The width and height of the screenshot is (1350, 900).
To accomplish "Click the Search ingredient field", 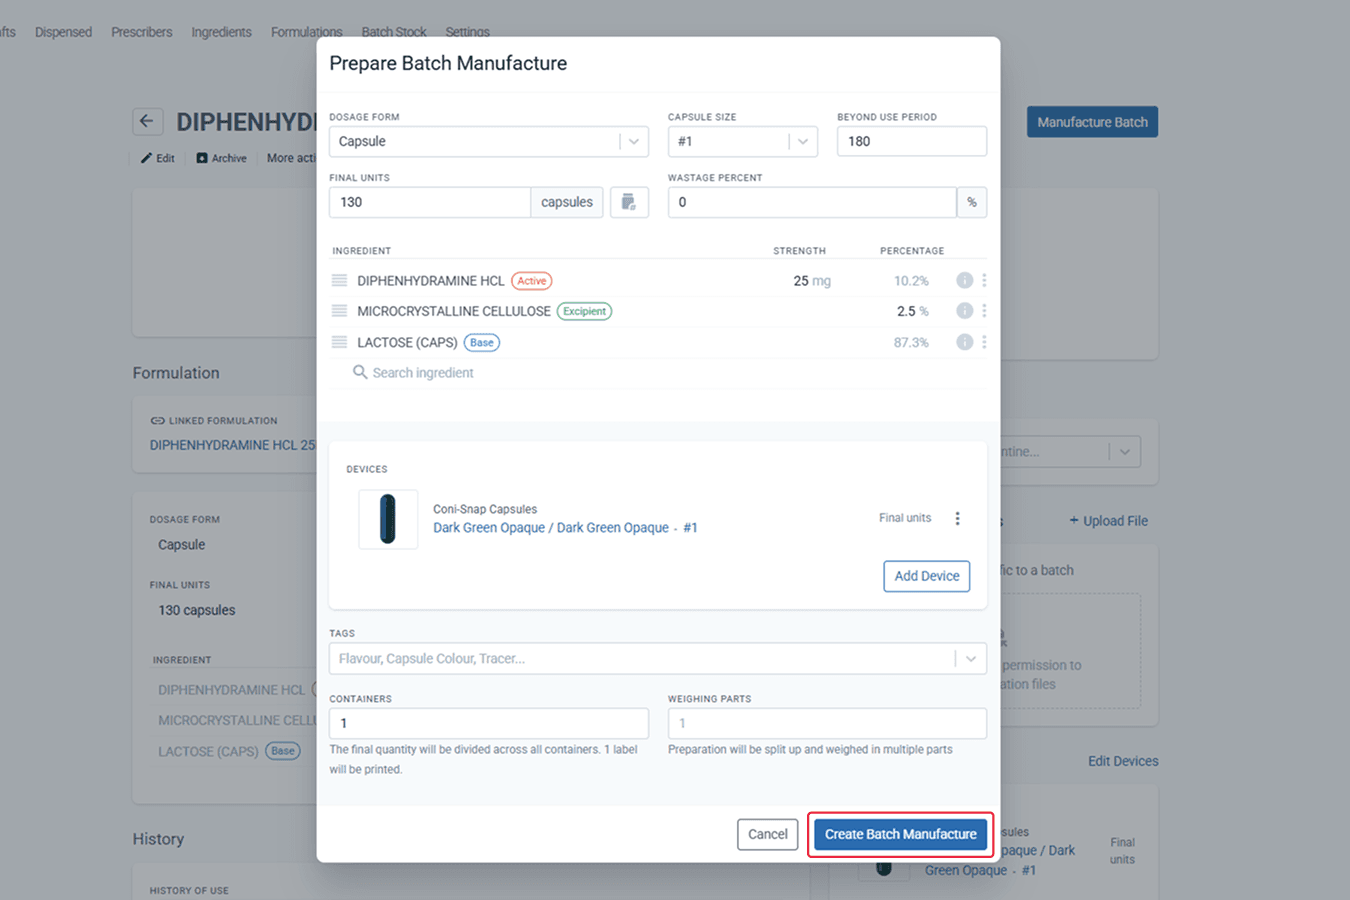I will [x=423, y=373].
